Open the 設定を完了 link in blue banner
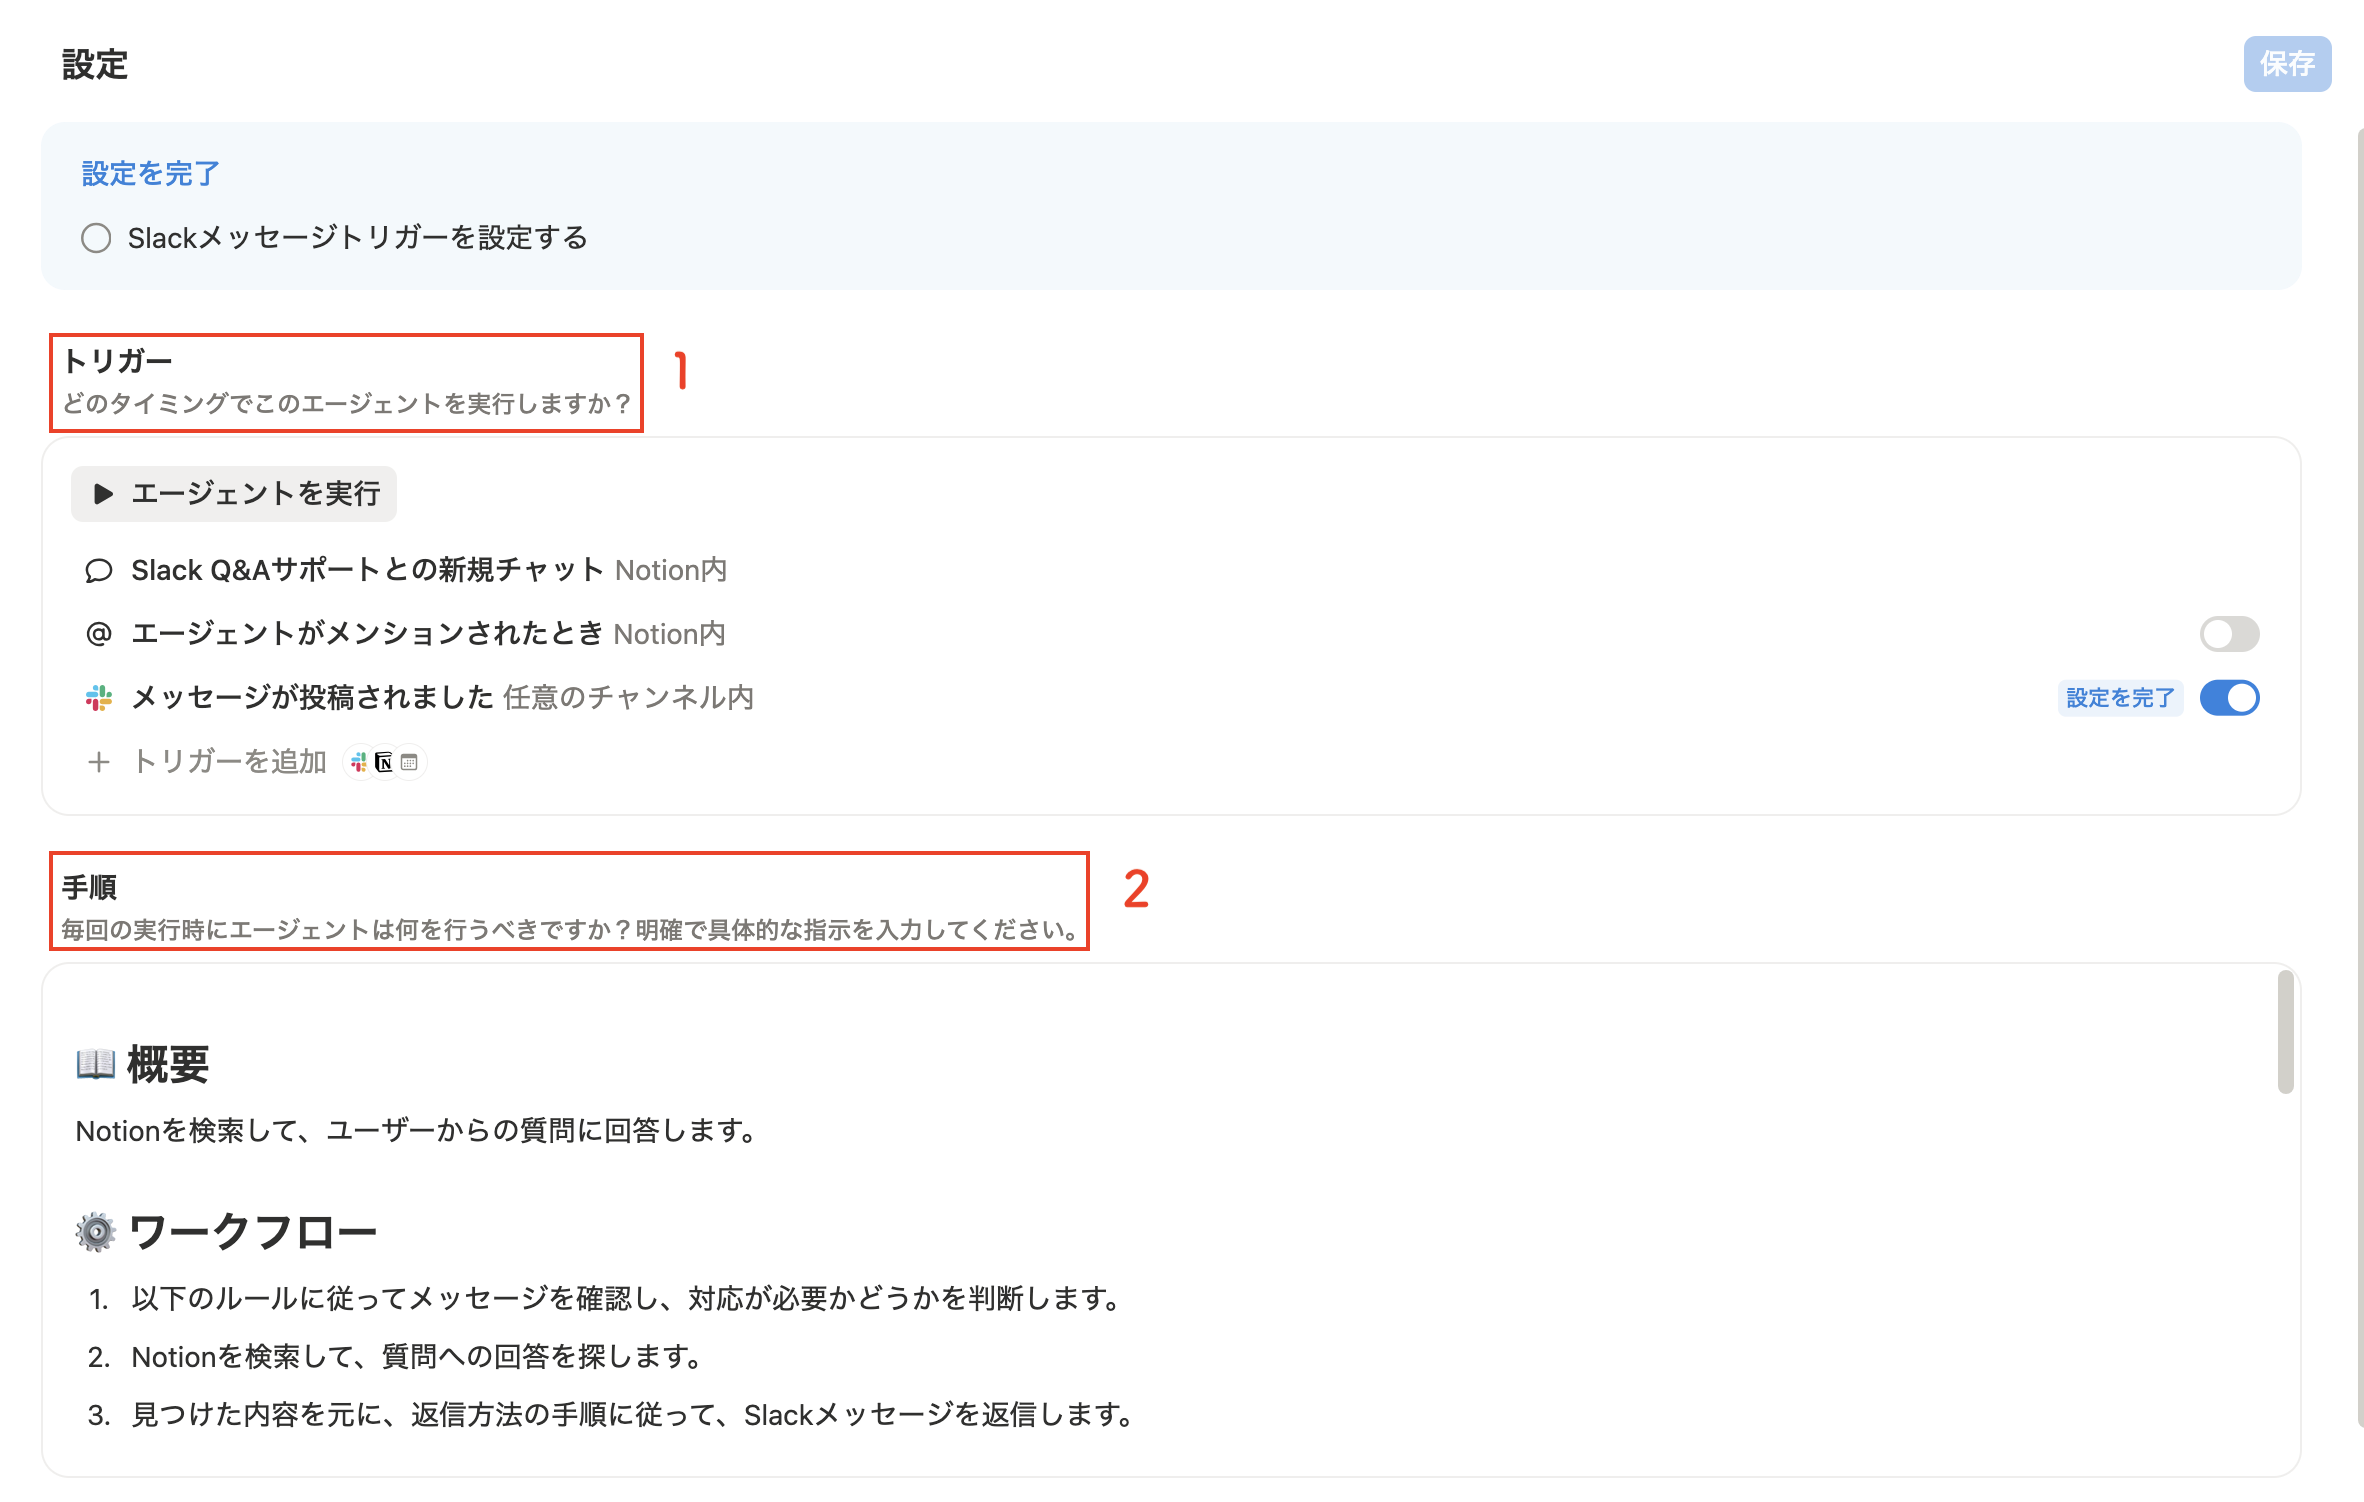 [150, 174]
